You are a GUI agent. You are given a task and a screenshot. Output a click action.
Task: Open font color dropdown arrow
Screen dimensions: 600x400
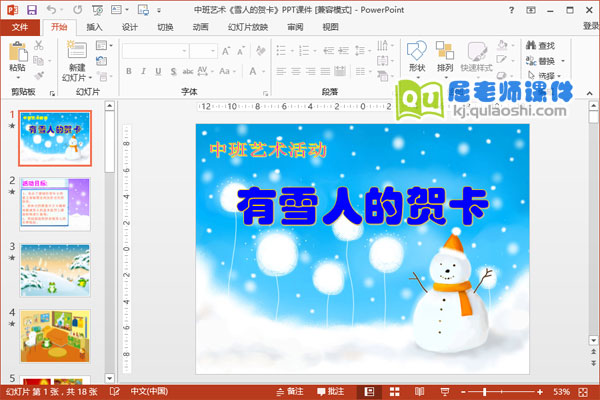[x=263, y=72]
